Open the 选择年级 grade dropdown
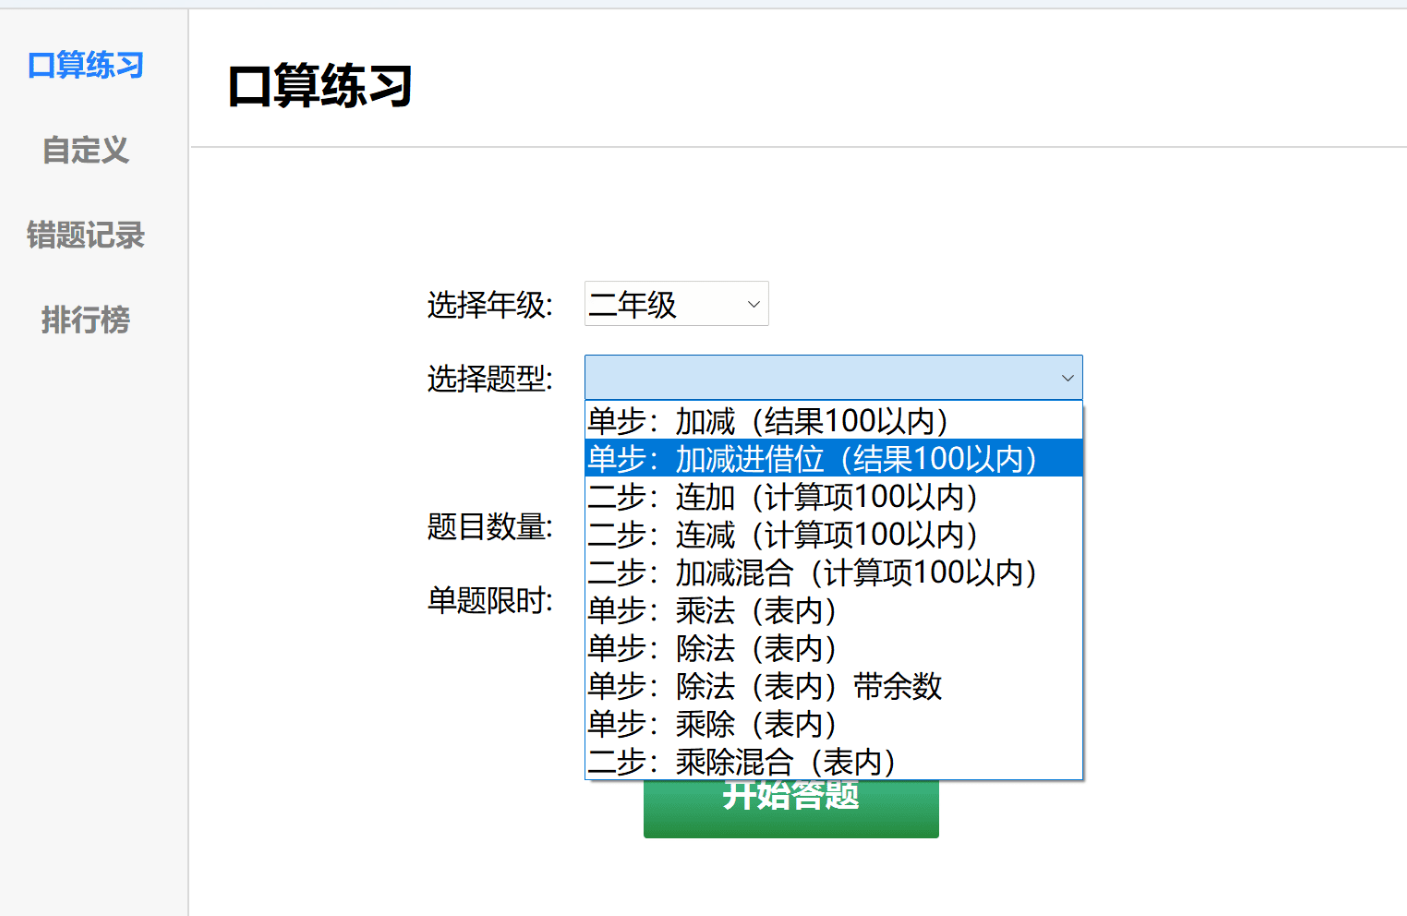The height and width of the screenshot is (916, 1407). (x=675, y=303)
